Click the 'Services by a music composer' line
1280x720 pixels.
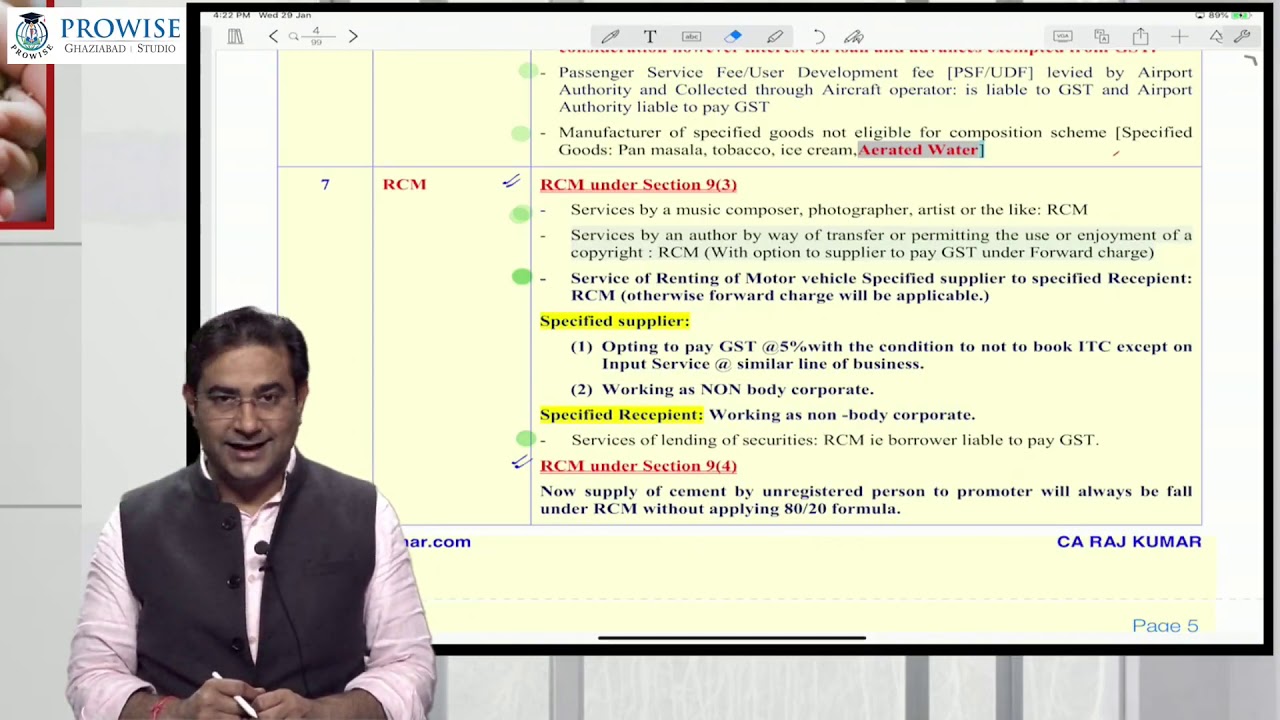click(828, 210)
